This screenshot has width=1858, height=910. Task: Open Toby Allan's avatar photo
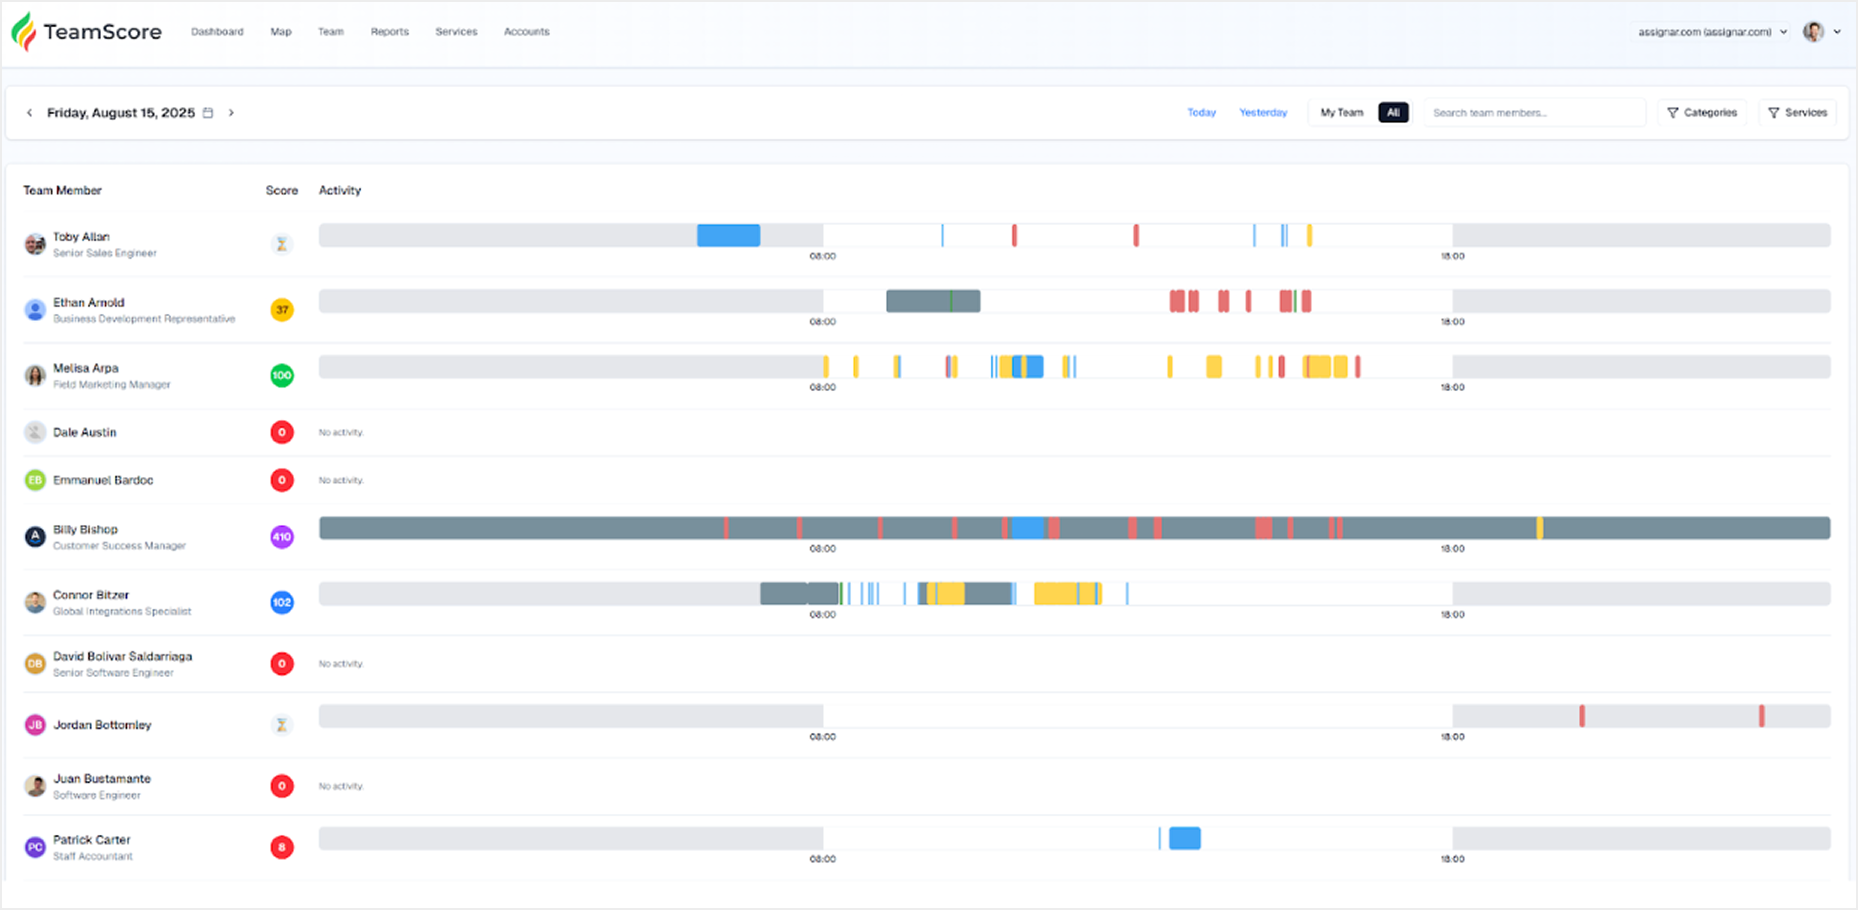tap(35, 244)
